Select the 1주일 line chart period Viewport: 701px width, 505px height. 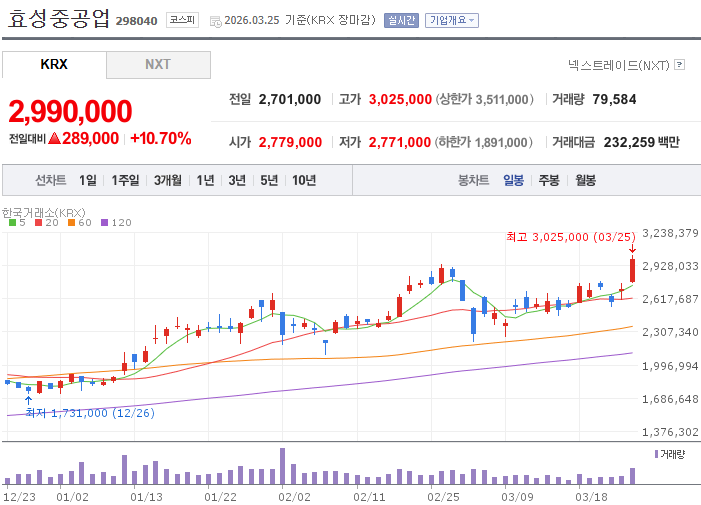[125, 180]
